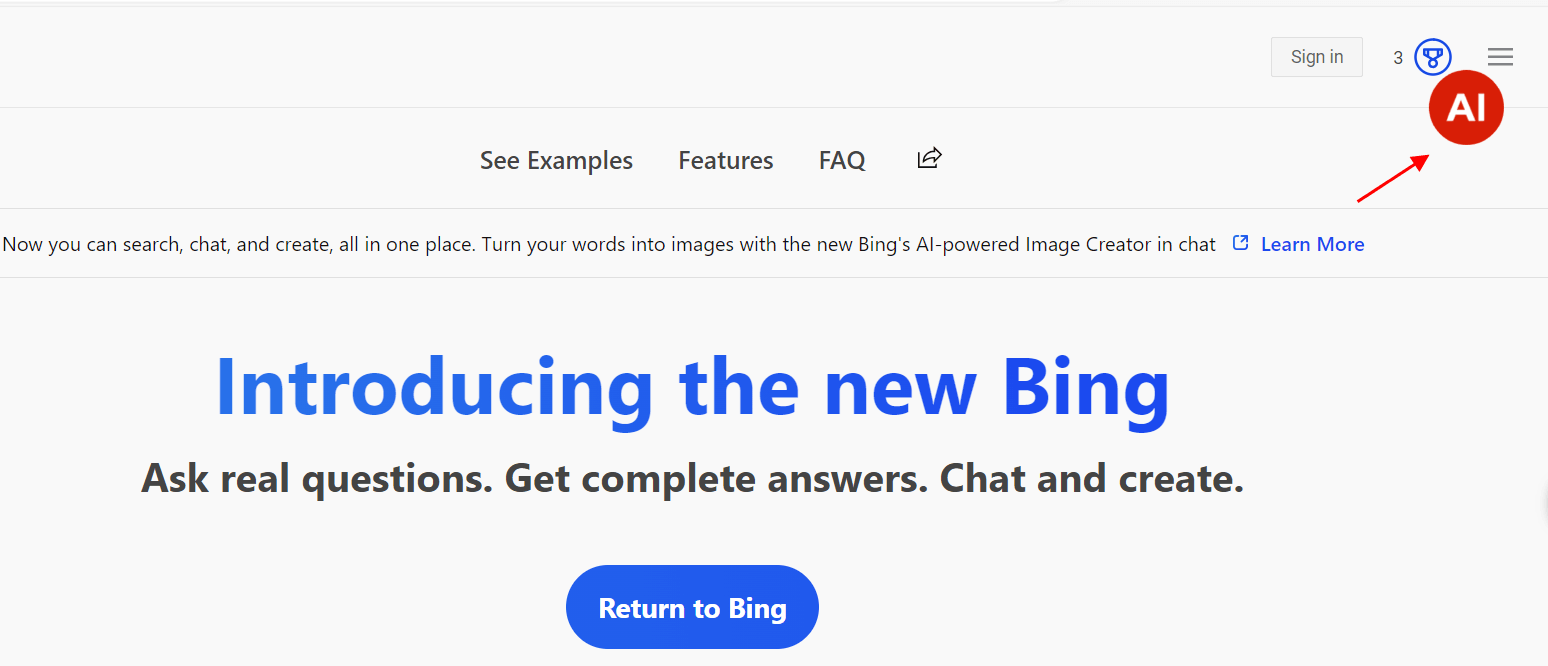Image resolution: width=1548 pixels, height=666 pixels.
Task: Click the Get complete answers phrase
Action: coord(716,480)
